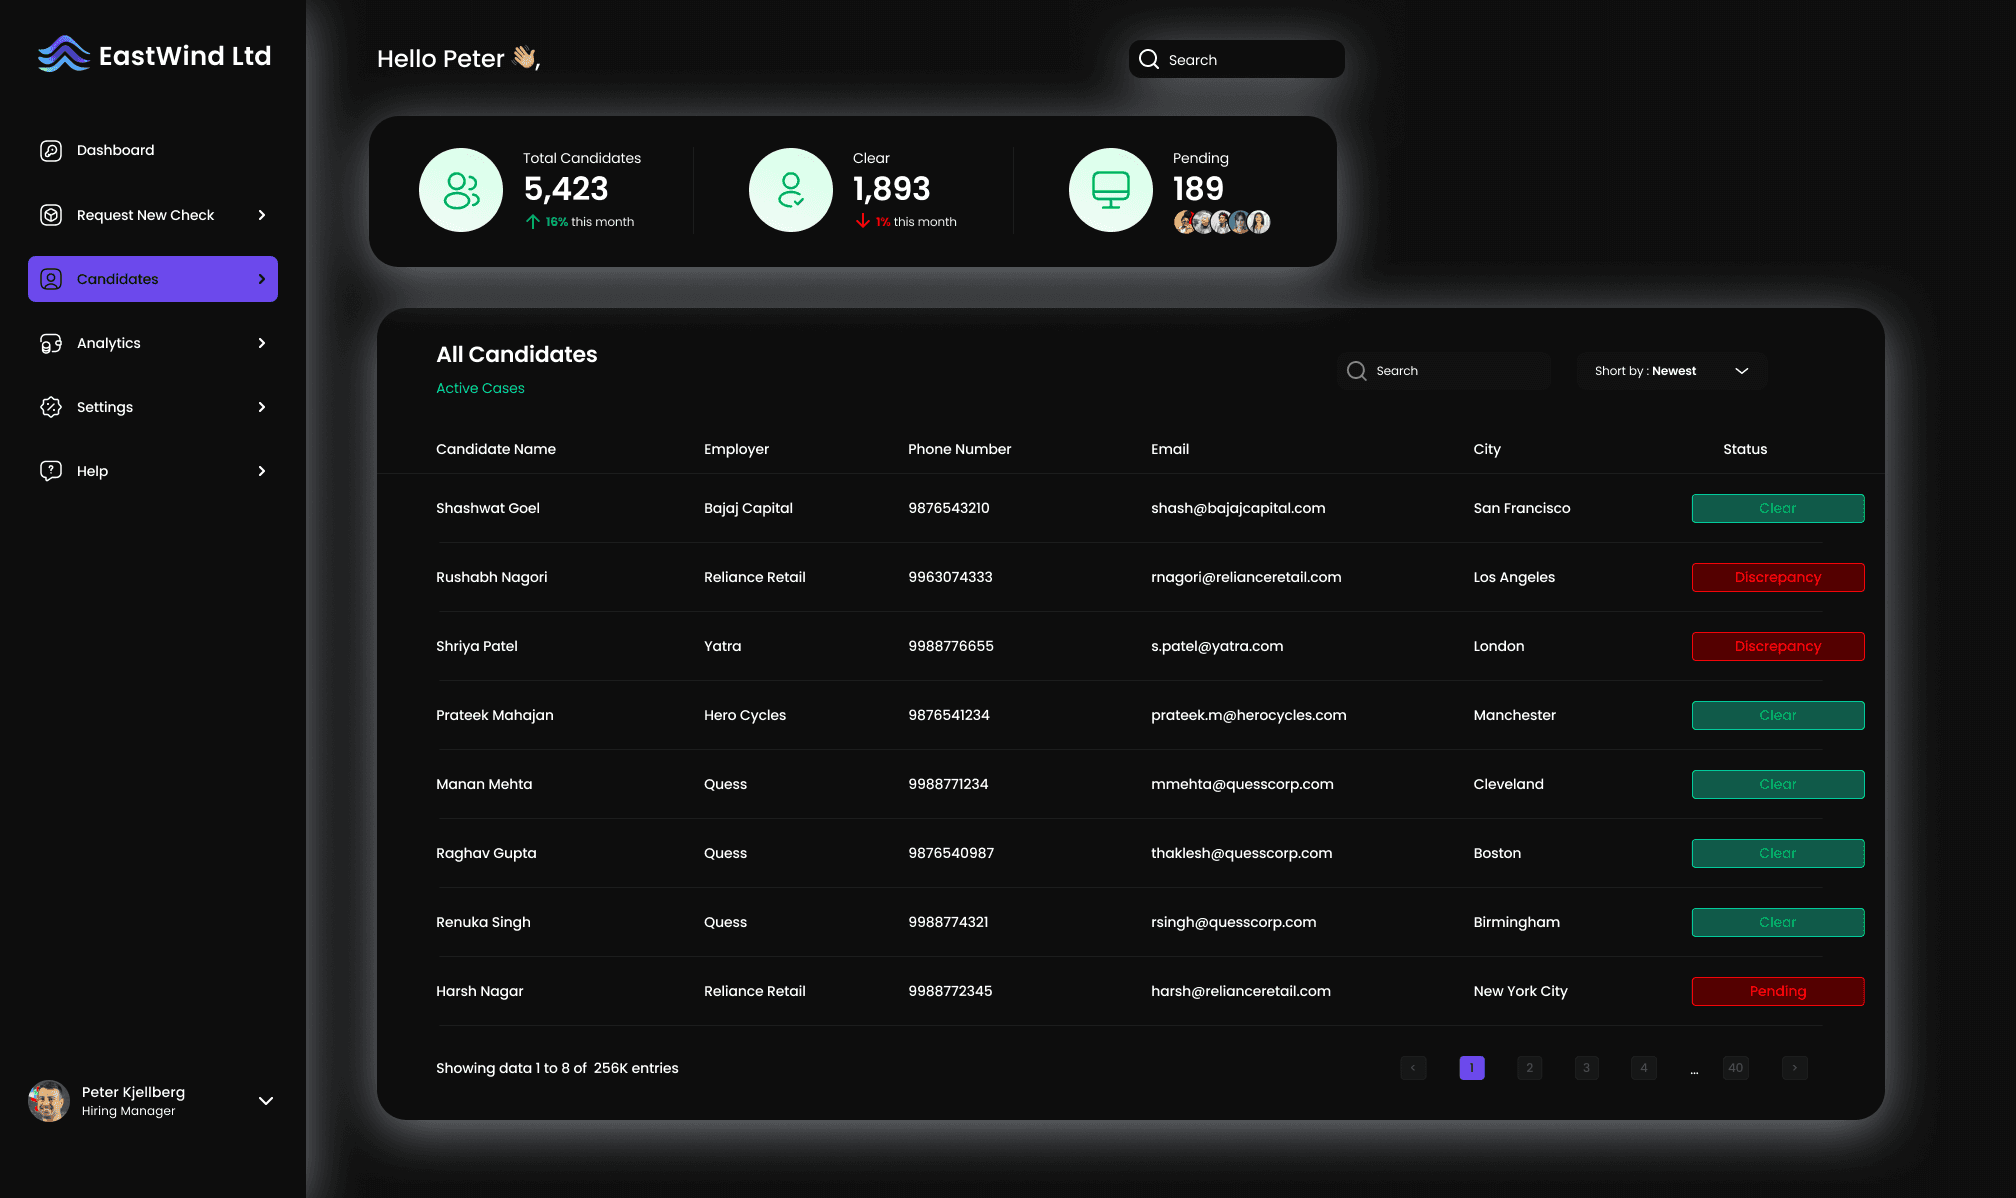The height and width of the screenshot is (1198, 2016).
Task: Click the search magnifier in the candidates panel
Action: point(1356,370)
